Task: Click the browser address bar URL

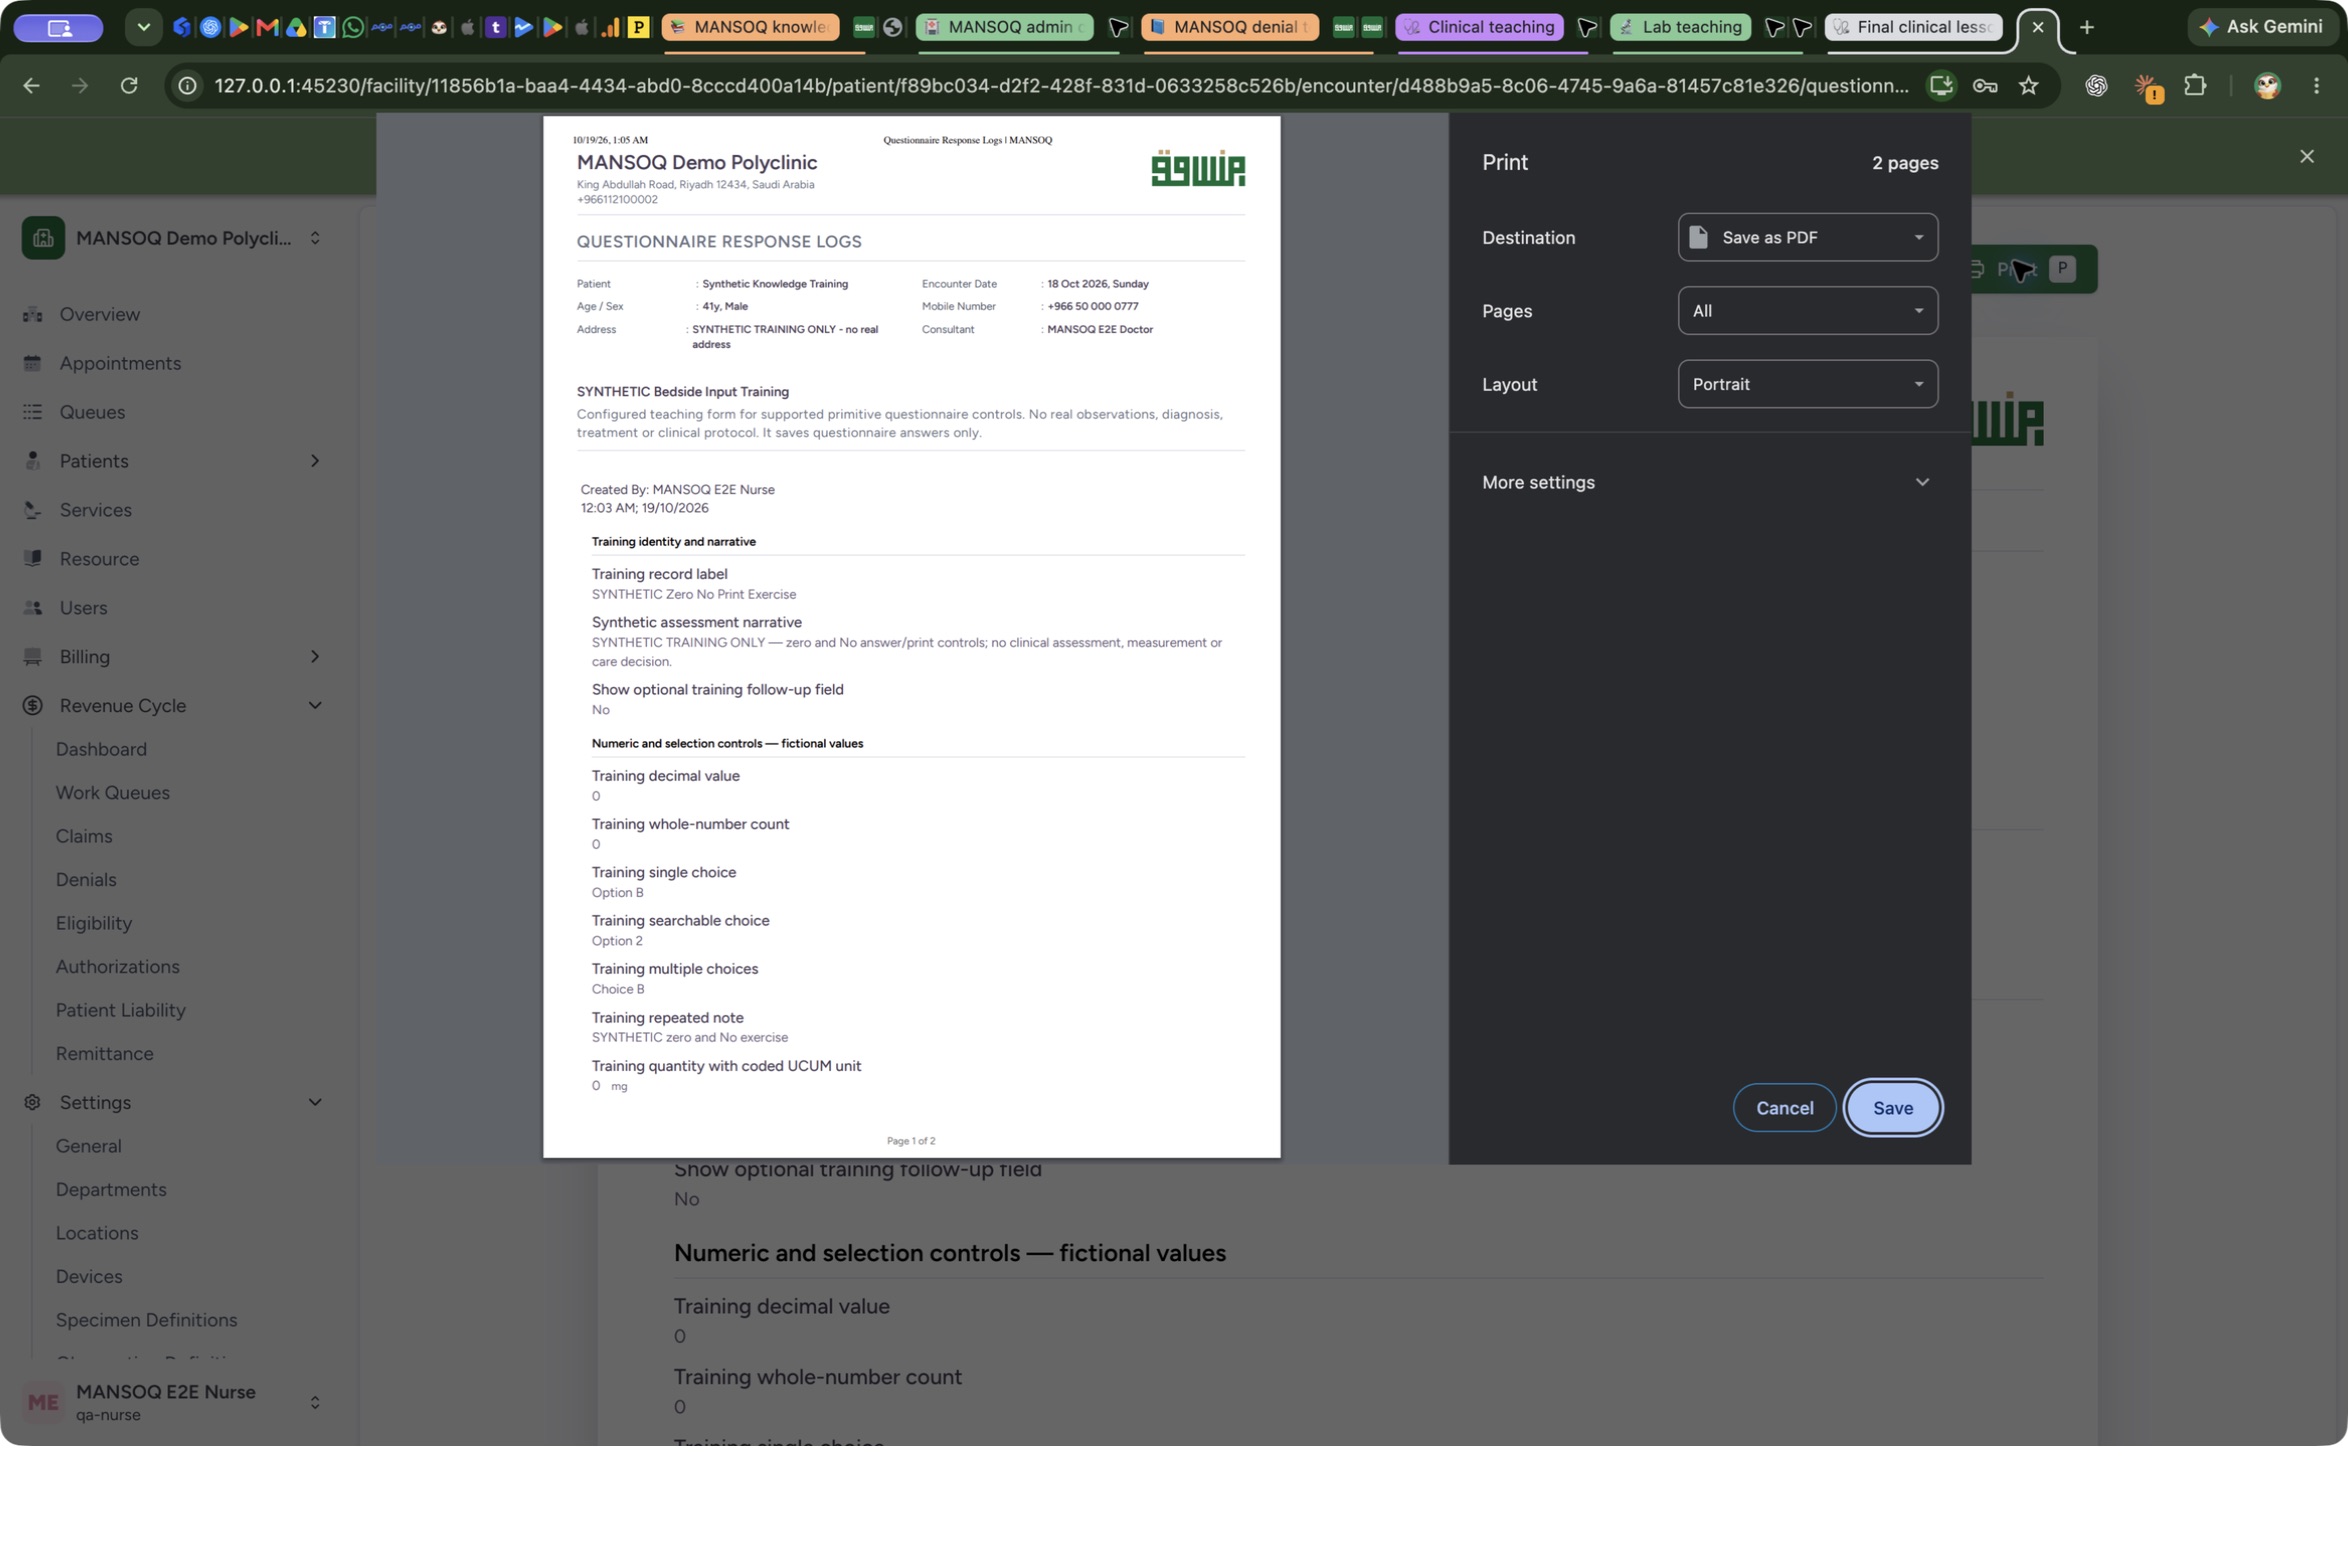Action: click(1060, 86)
